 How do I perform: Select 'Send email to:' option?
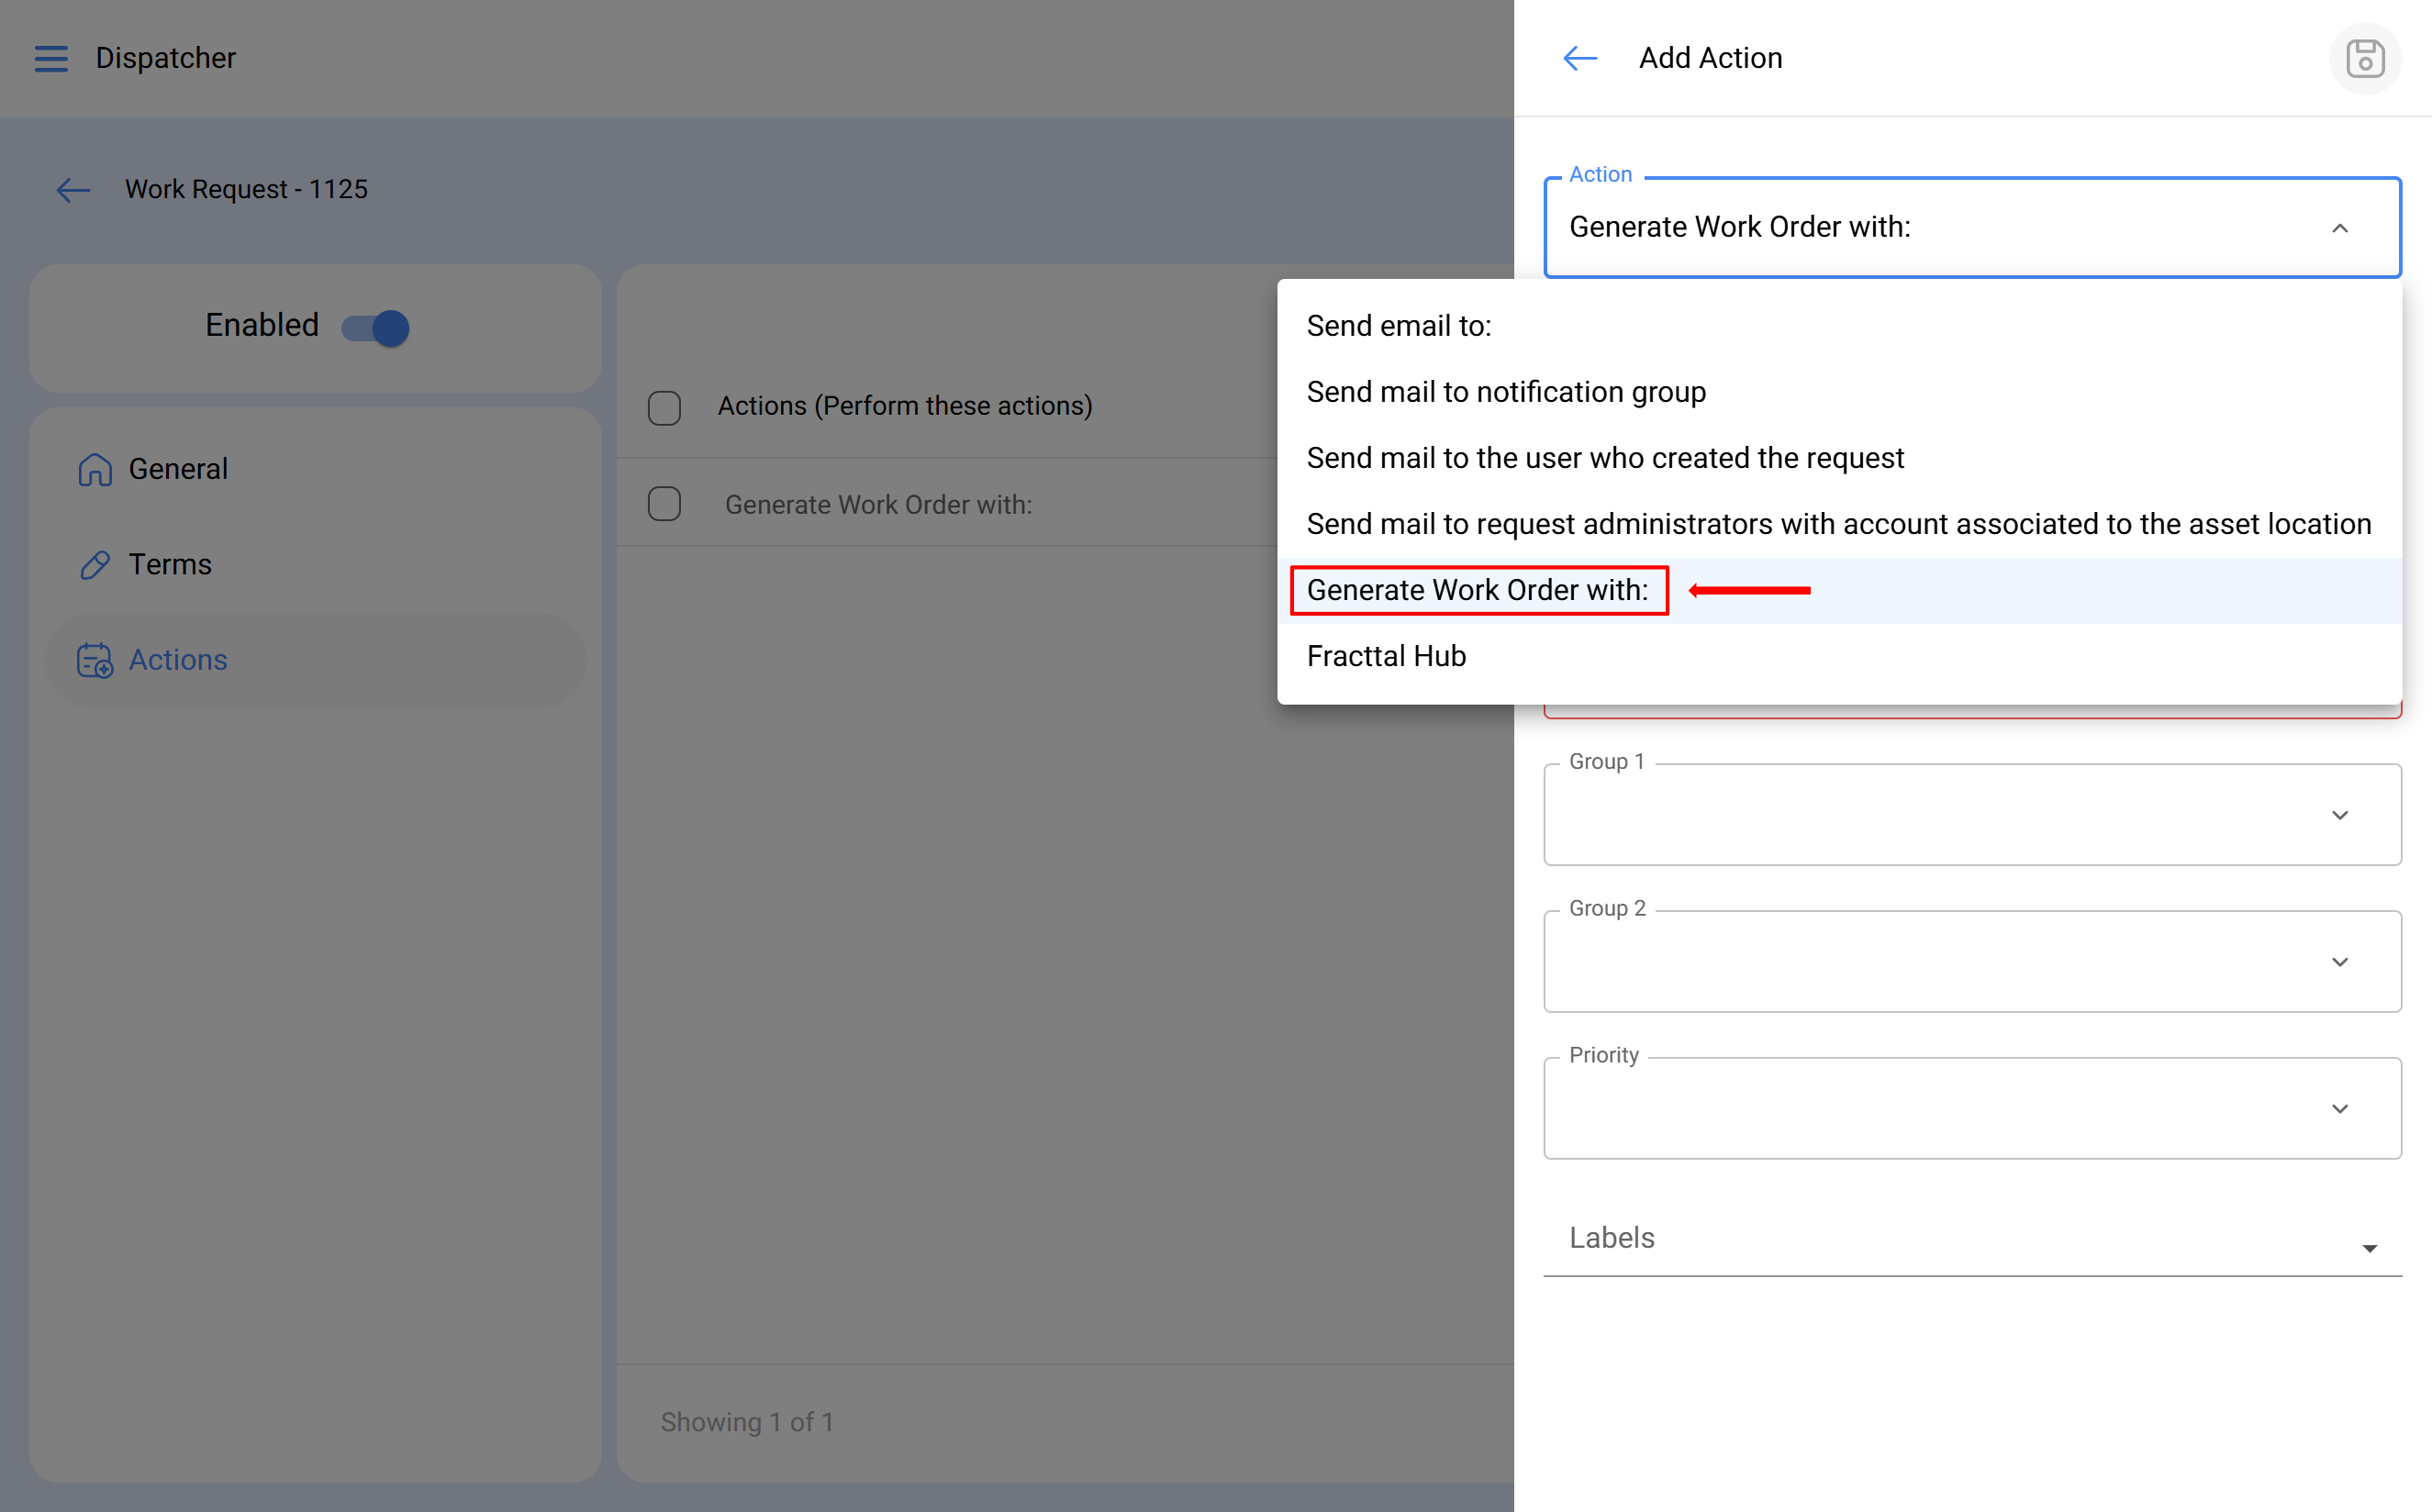pos(1398,326)
